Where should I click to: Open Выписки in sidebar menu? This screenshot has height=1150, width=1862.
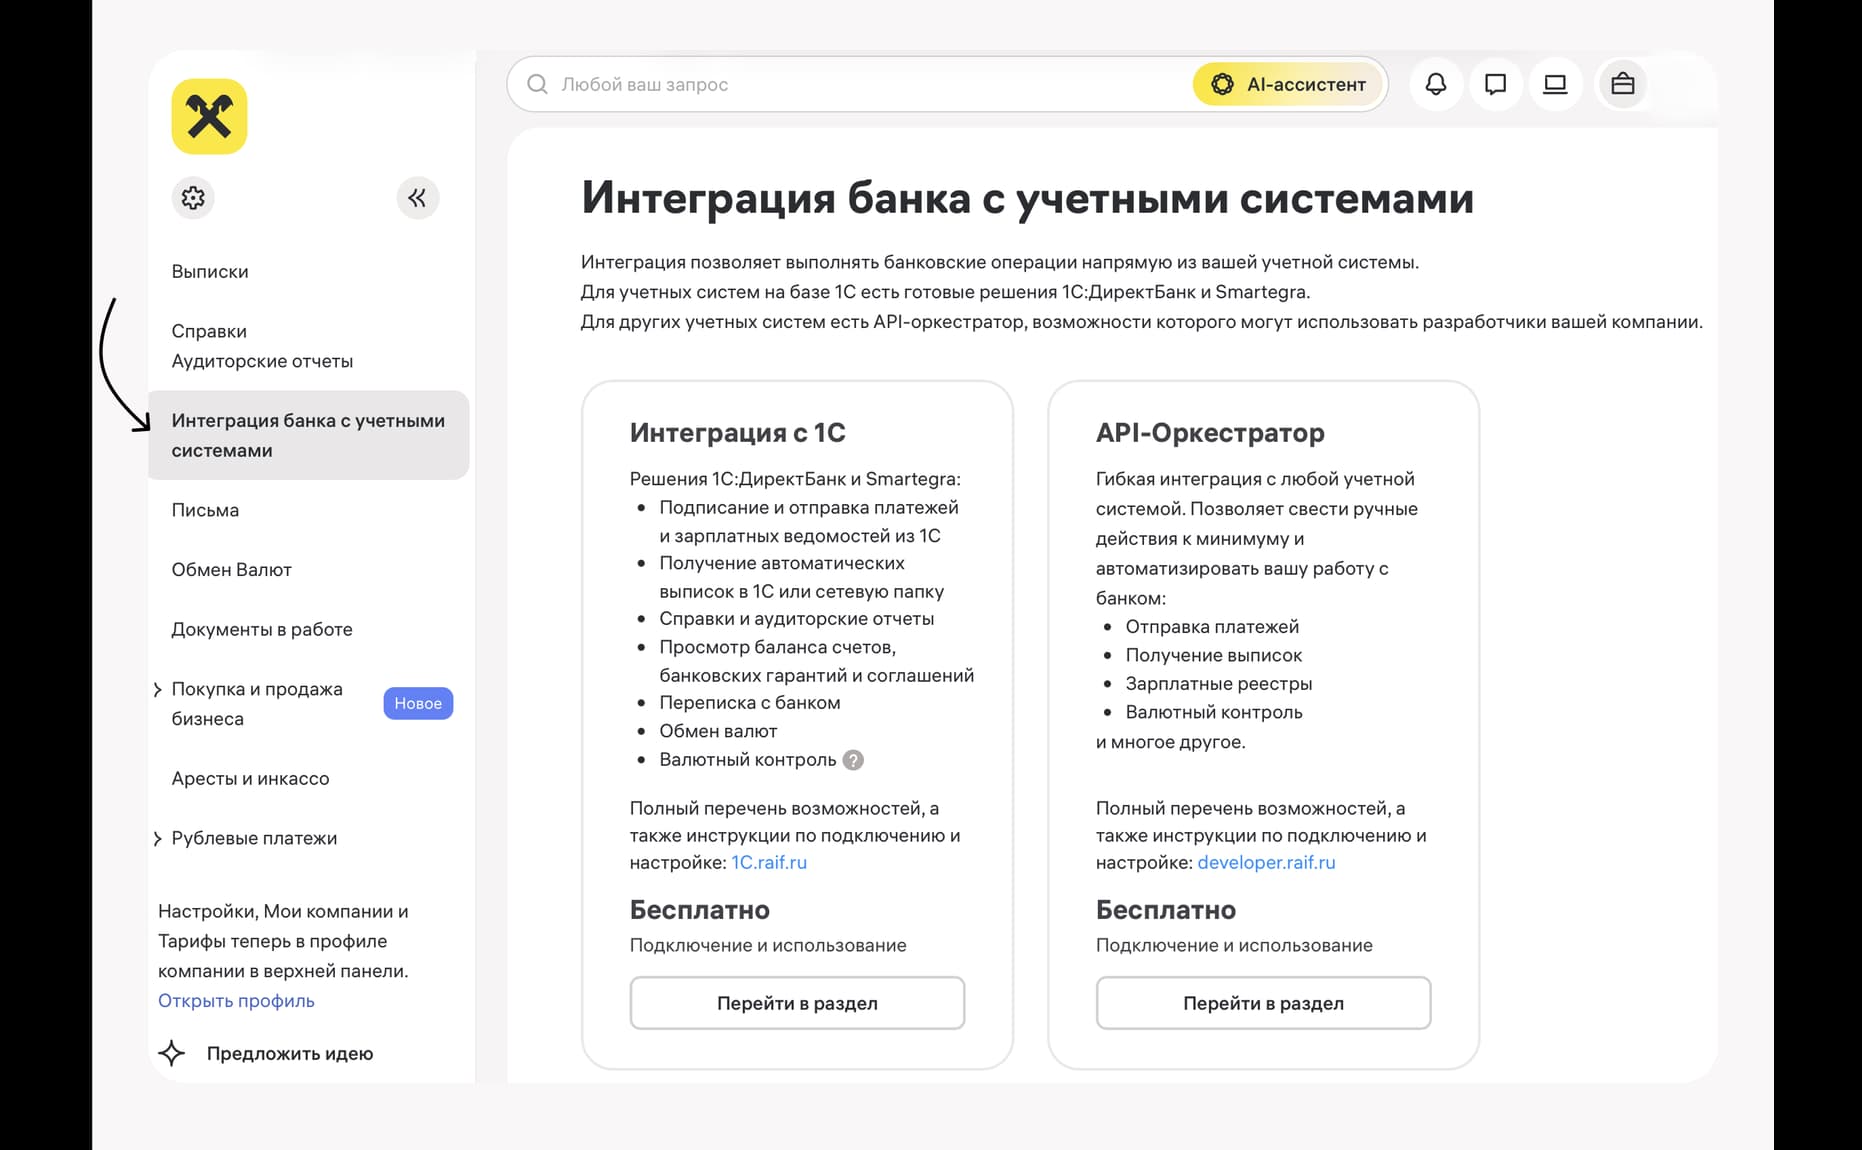(x=210, y=272)
